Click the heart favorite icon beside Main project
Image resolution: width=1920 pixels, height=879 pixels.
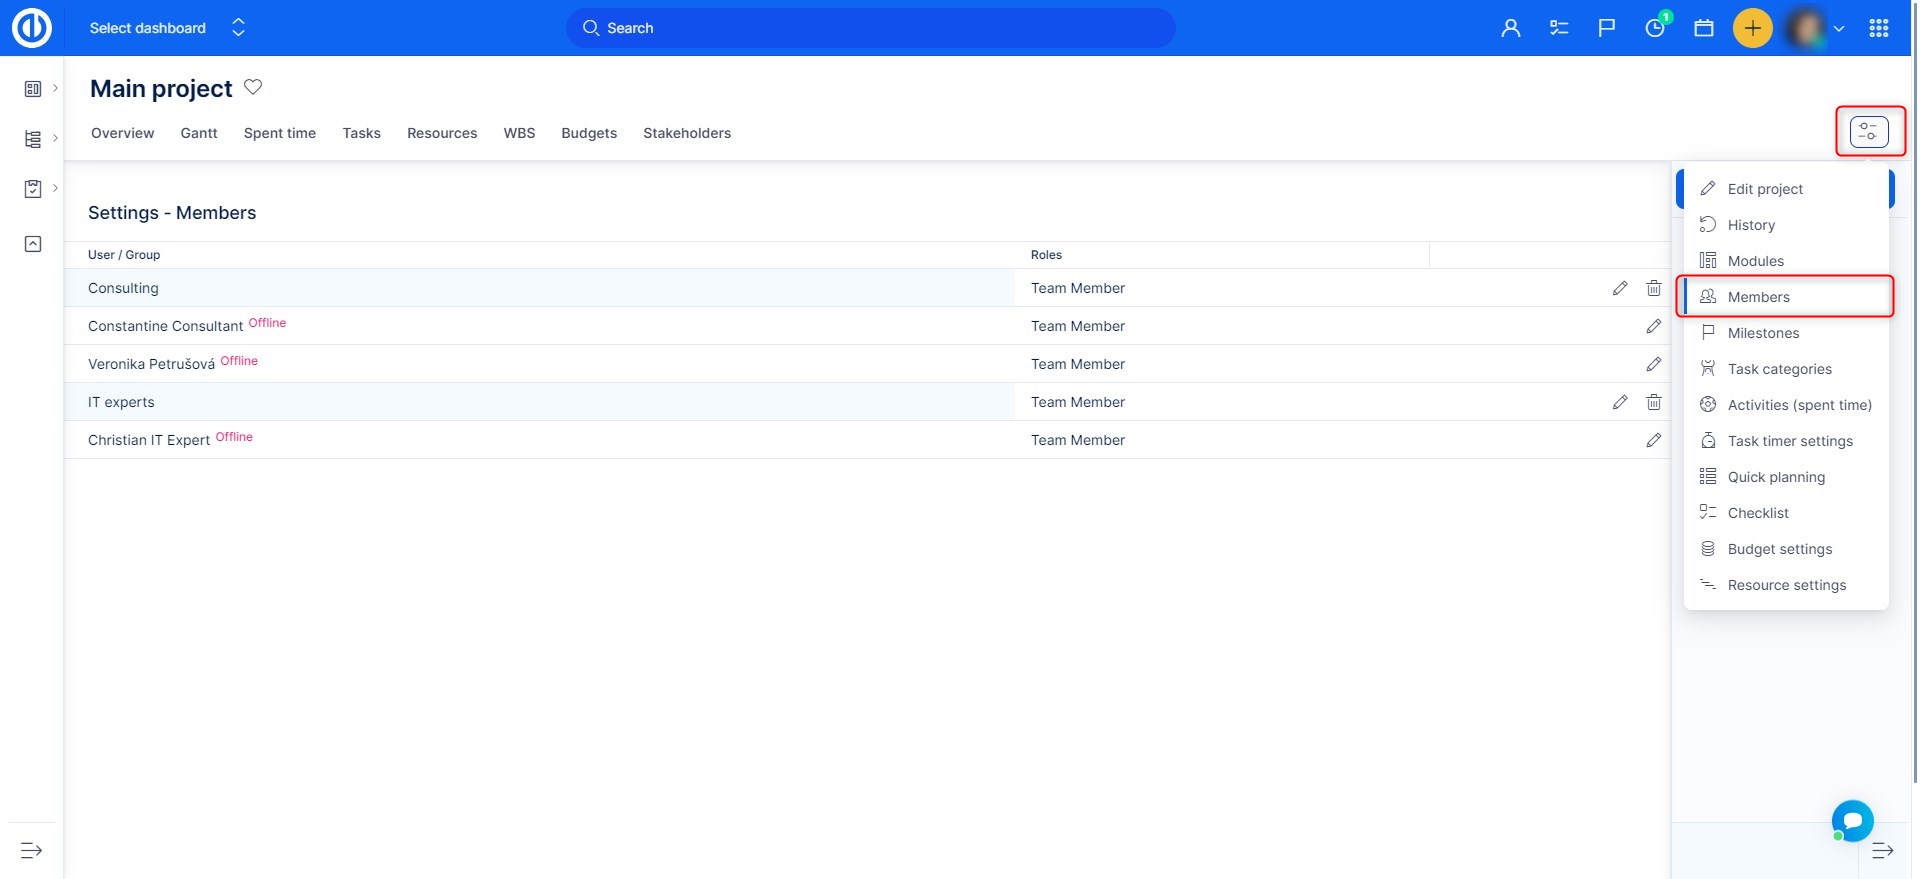tap(253, 87)
